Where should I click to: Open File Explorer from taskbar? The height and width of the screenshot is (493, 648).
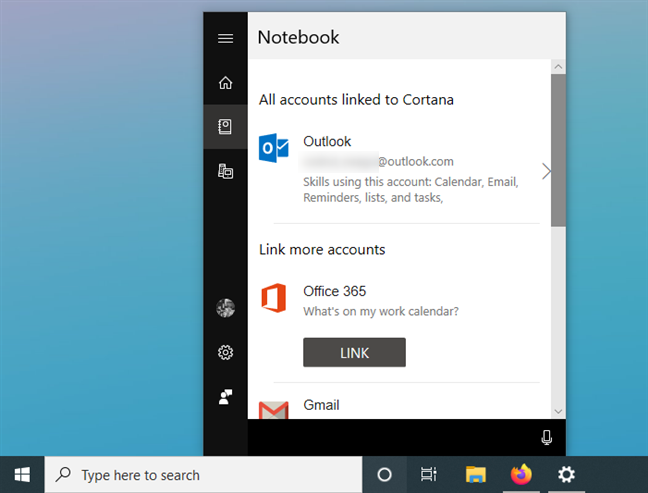click(476, 474)
